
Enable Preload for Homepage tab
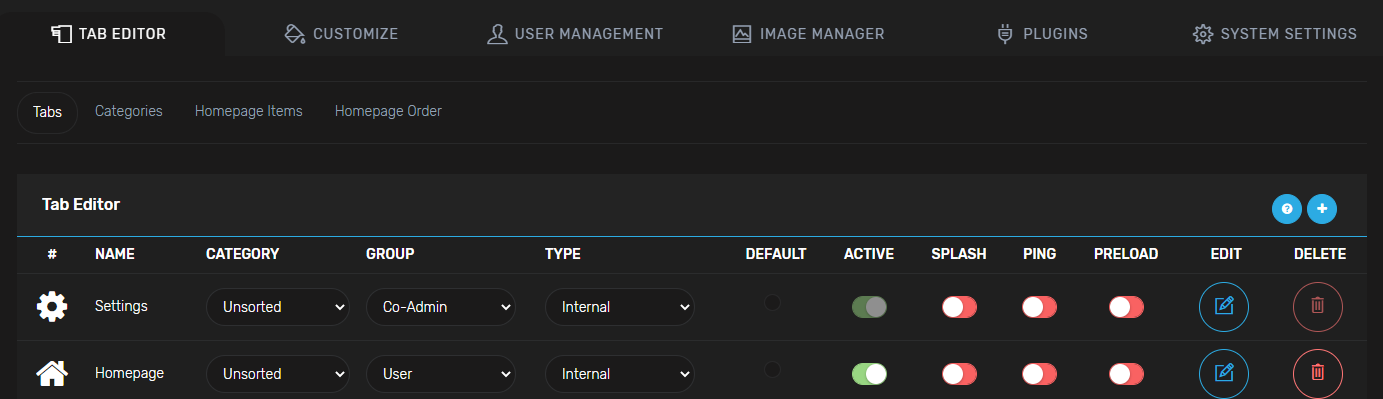click(x=1126, y=374)
